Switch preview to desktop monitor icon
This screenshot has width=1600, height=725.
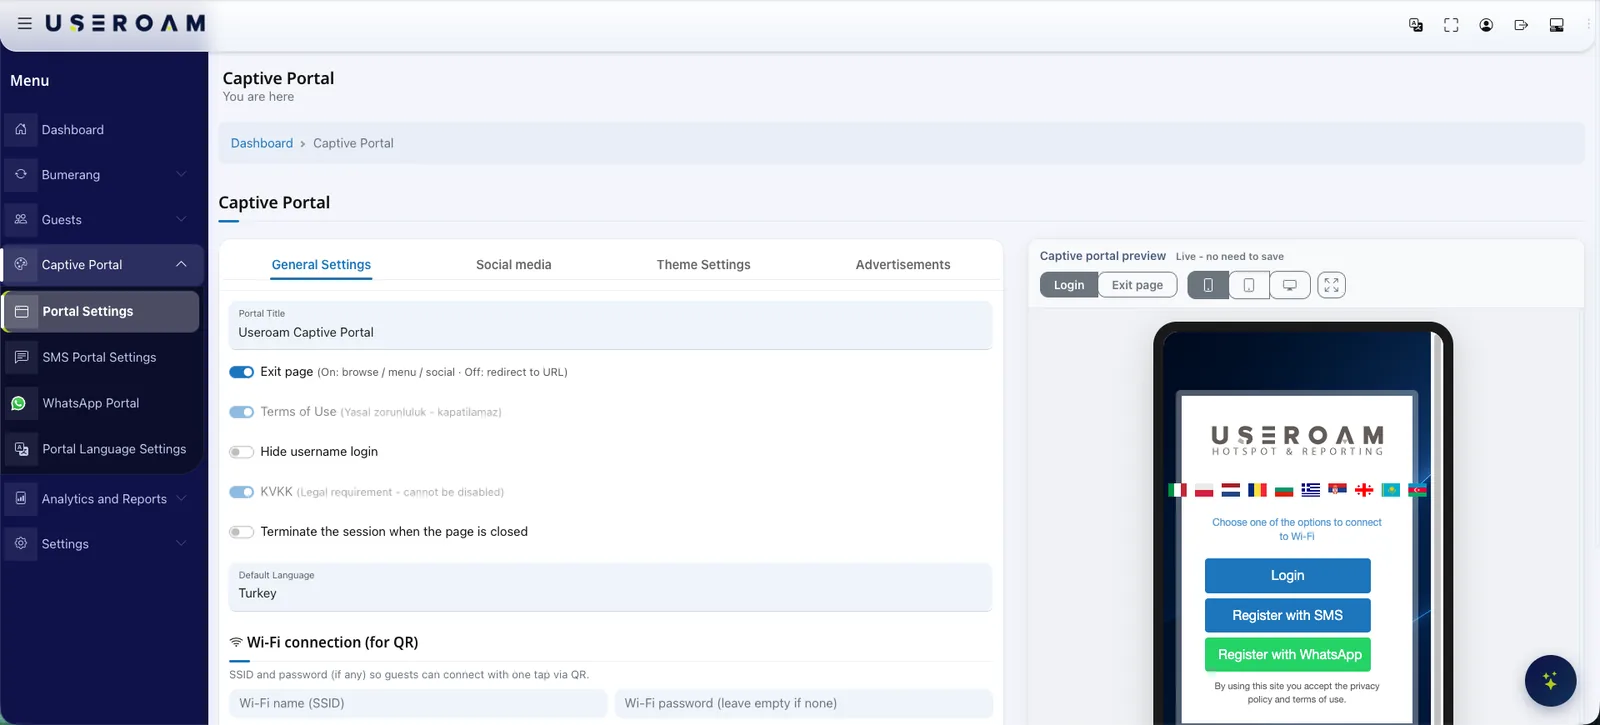(1290, 285)
